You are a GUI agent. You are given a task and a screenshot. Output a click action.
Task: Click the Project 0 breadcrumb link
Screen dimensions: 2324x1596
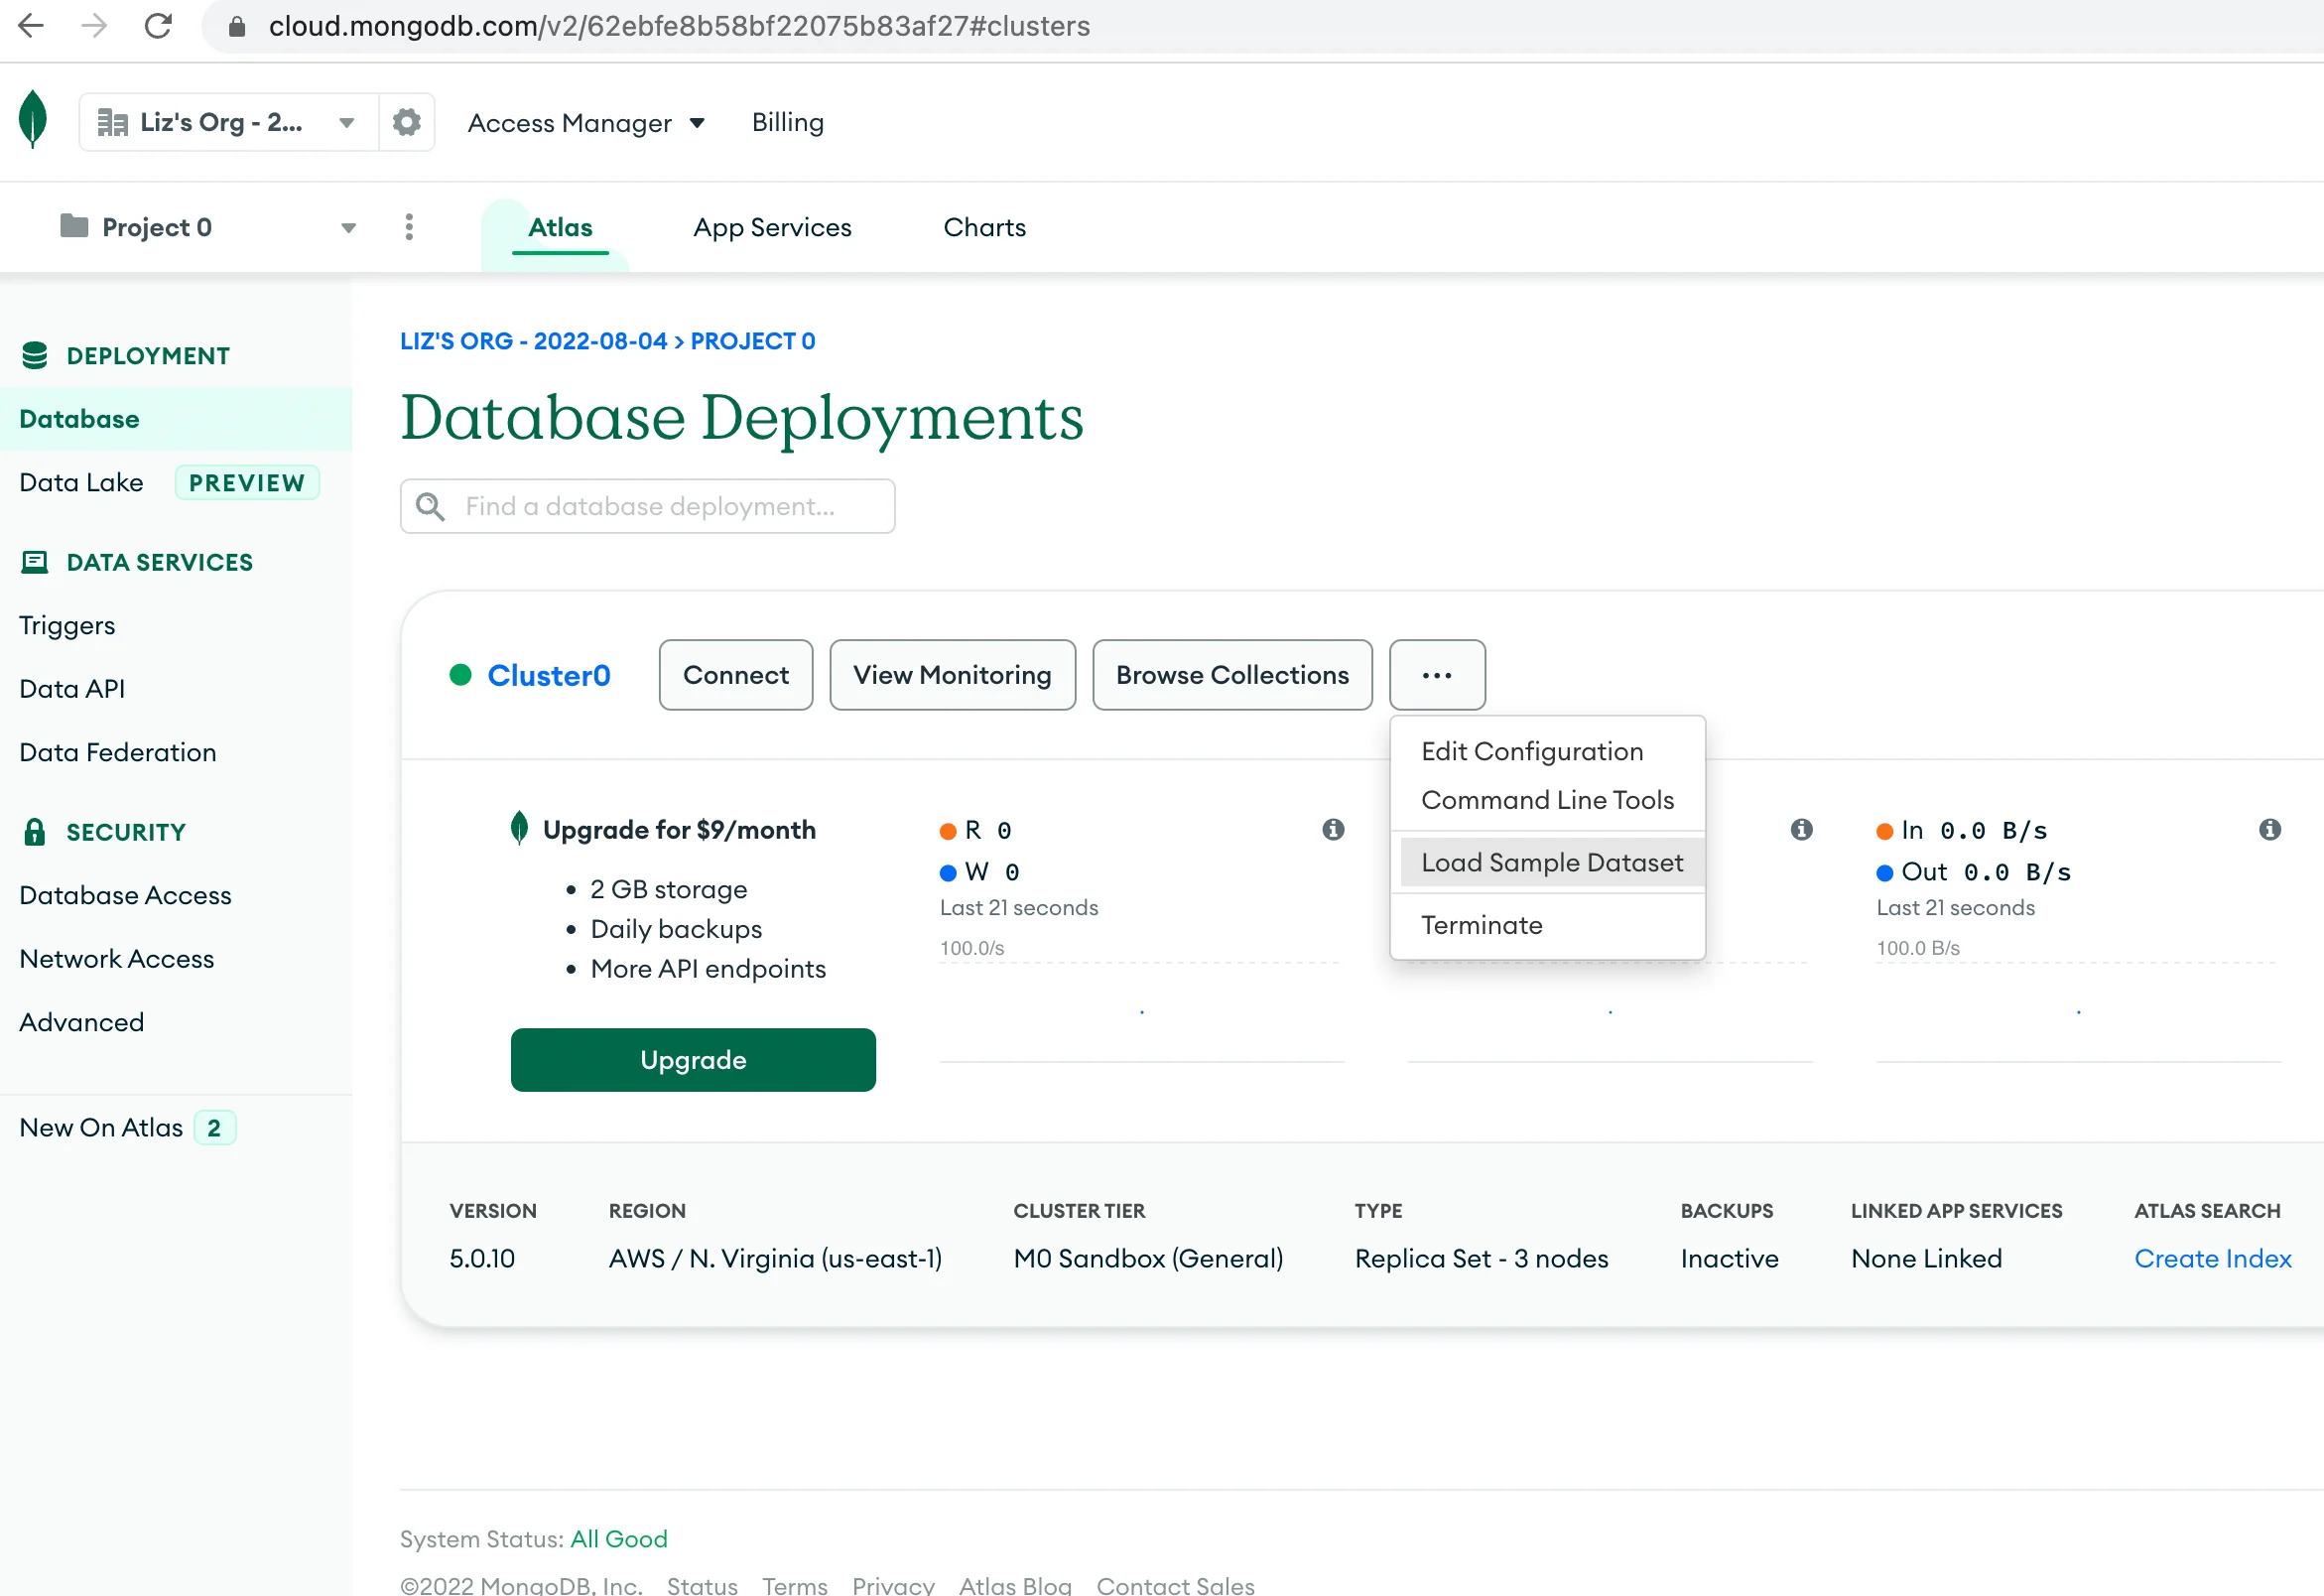click(753, 341)
